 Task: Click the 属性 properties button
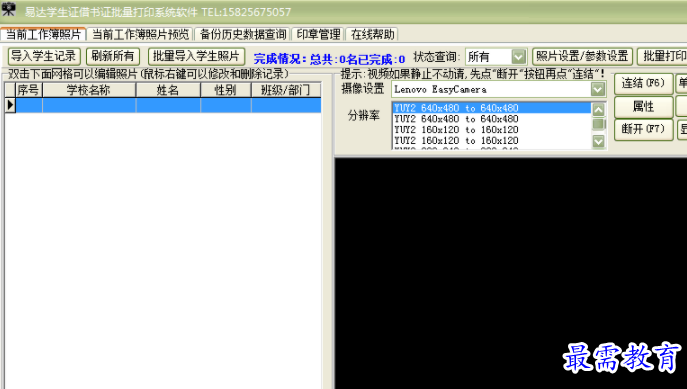pyautogui.click(x=643, y=106)
